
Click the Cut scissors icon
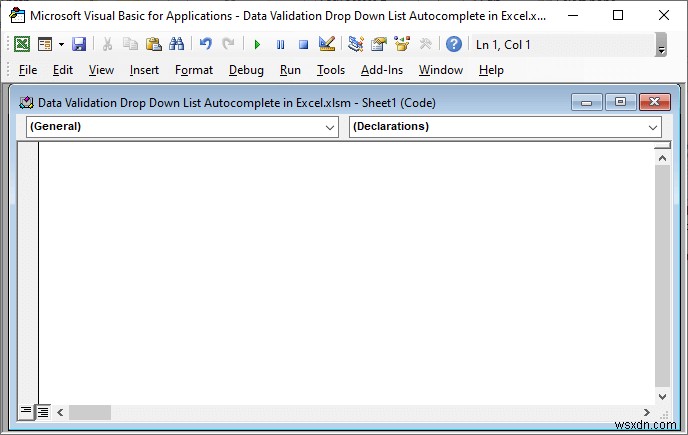[107, 44]
